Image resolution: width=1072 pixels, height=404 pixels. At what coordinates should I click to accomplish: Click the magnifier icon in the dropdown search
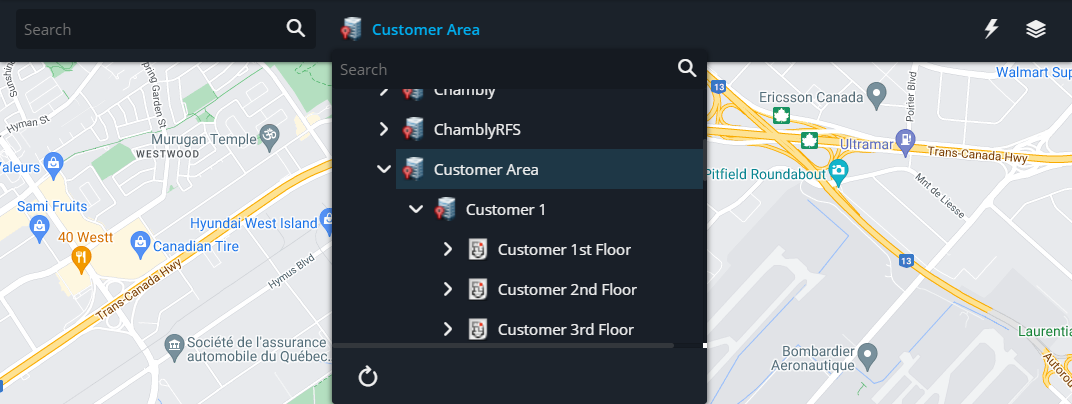point(687,68)
